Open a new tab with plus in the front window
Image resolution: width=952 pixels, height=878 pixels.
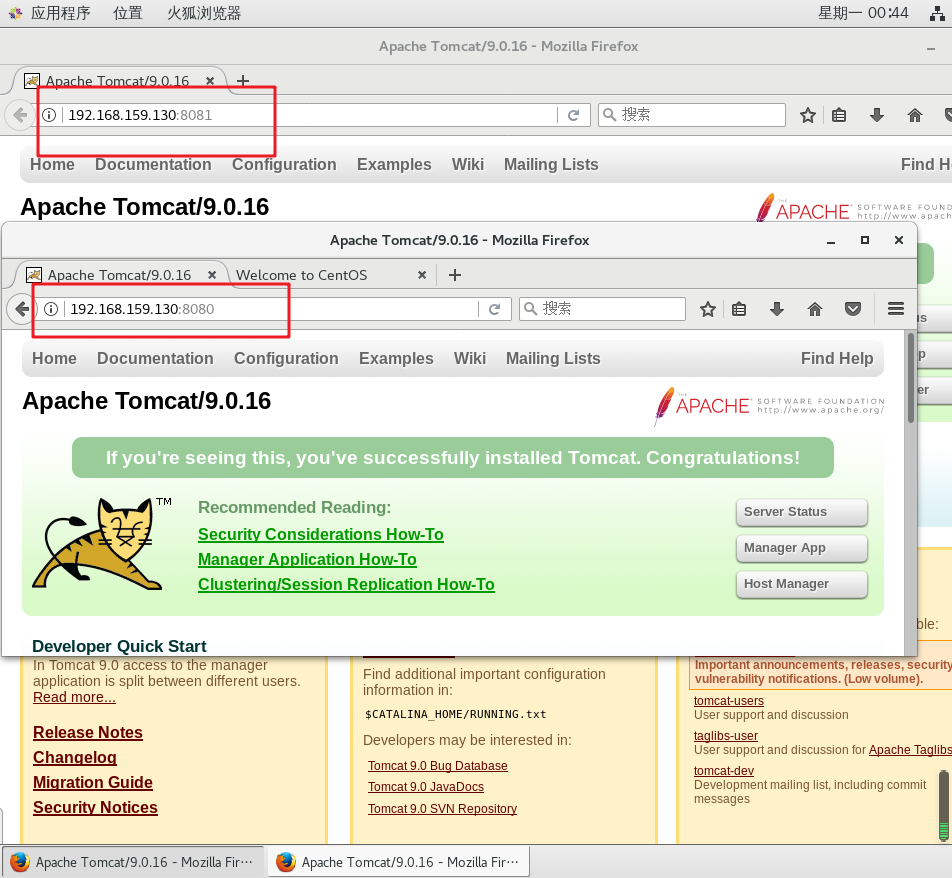(455, 275)
